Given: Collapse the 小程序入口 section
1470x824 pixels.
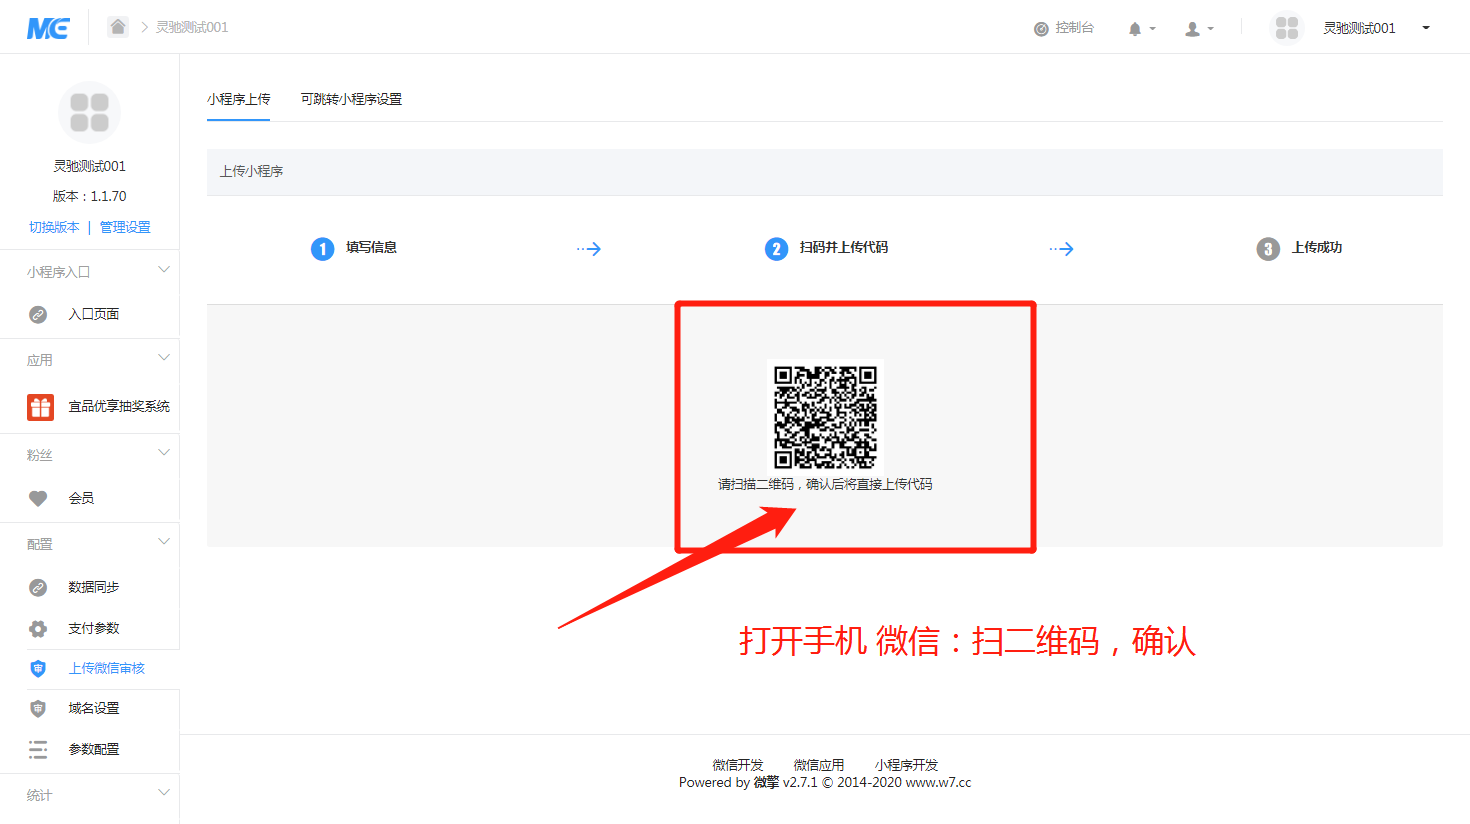Looking at the screenshot, I should tap(164, 270).
